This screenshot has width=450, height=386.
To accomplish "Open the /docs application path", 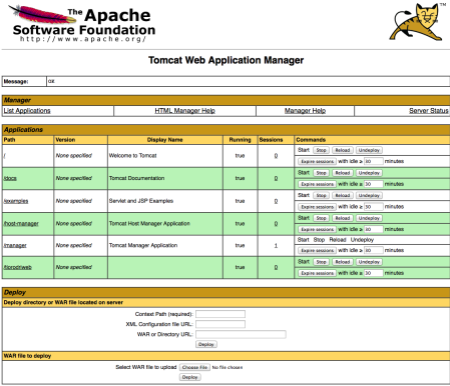I will point(10,178).
